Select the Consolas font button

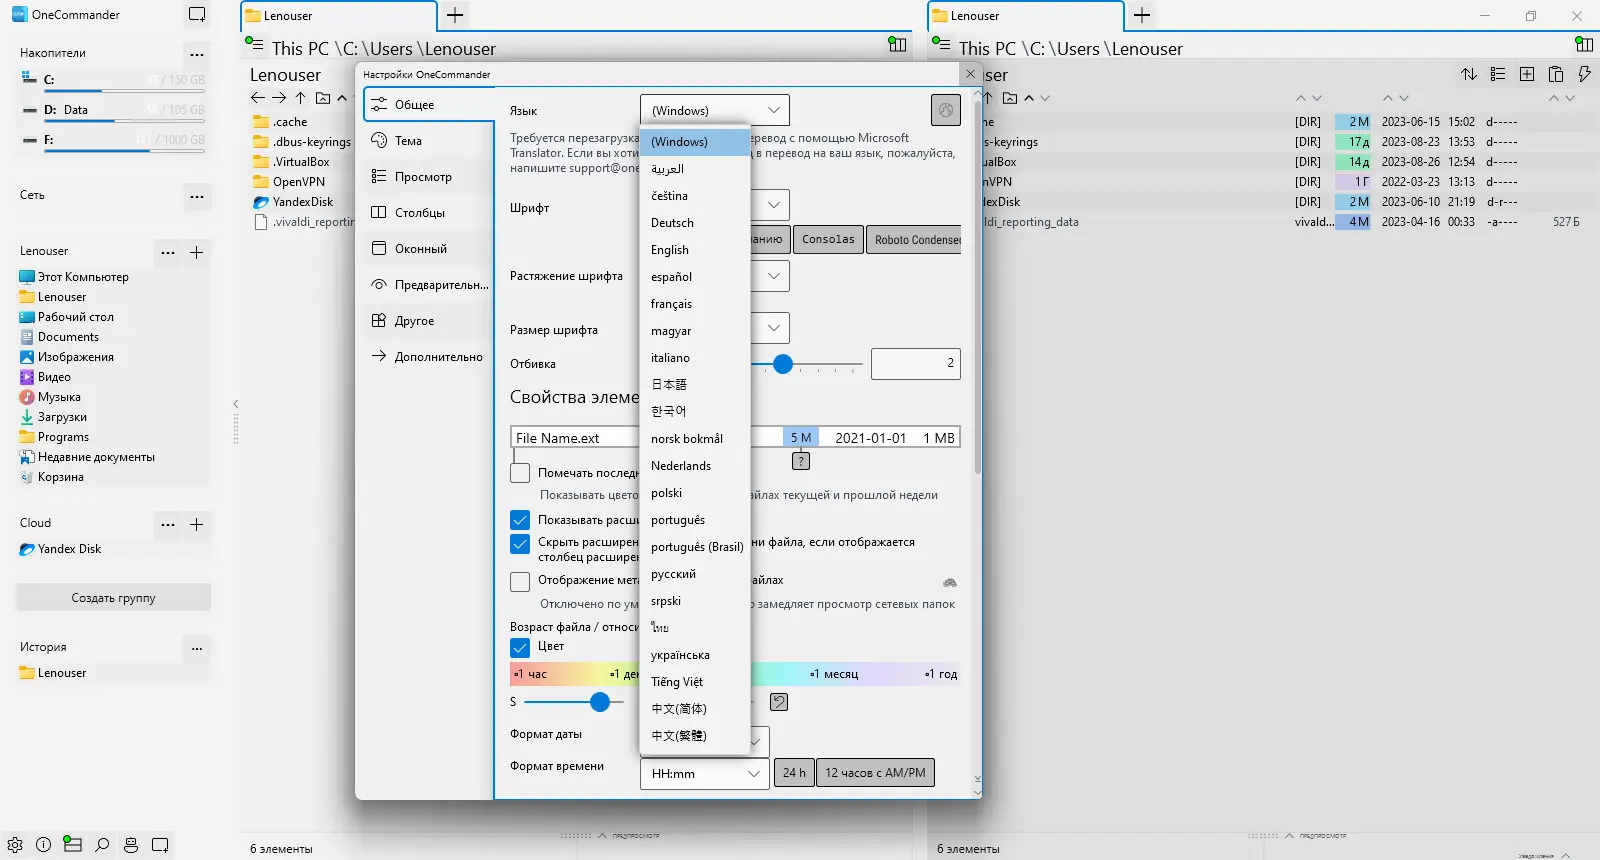(828, 239)
